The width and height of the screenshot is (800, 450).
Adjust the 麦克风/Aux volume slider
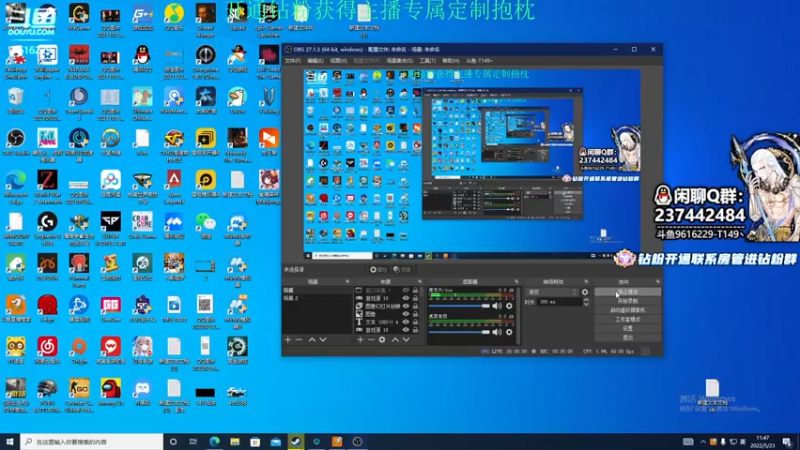click(459, 306)
